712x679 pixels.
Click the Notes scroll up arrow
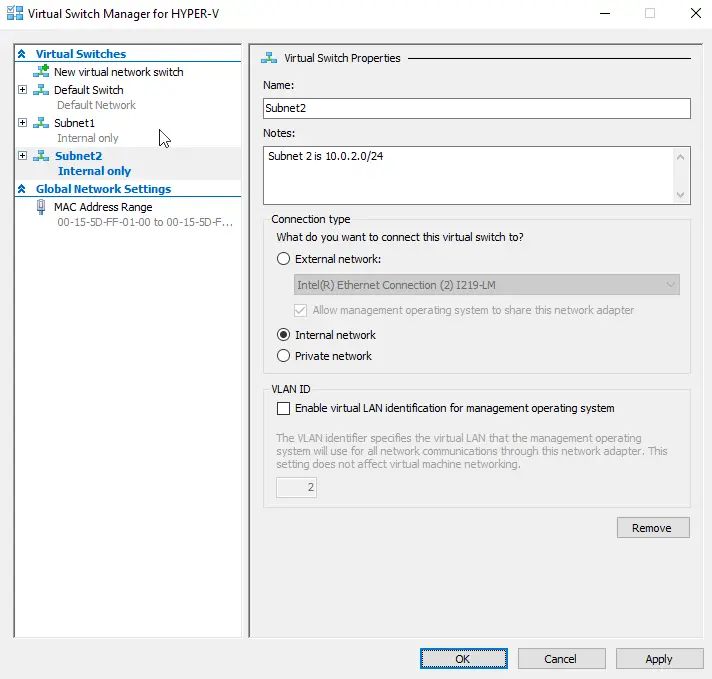point(680,157)
